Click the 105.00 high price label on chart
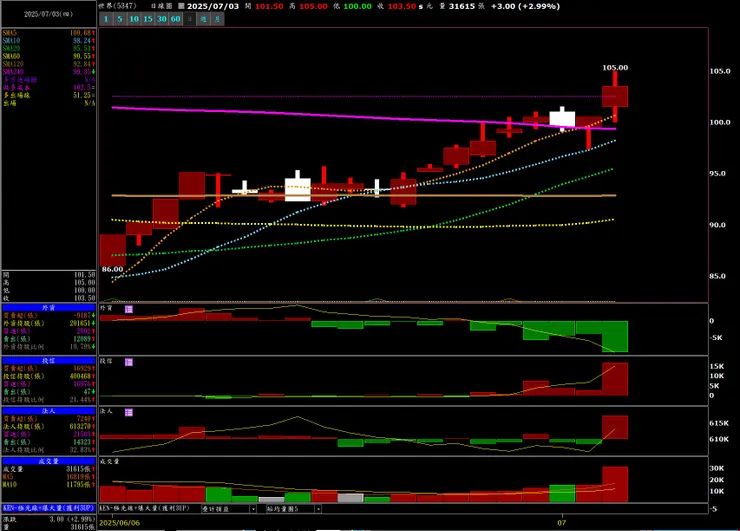This screenshot has height=531, width=740. coord(615,67)
